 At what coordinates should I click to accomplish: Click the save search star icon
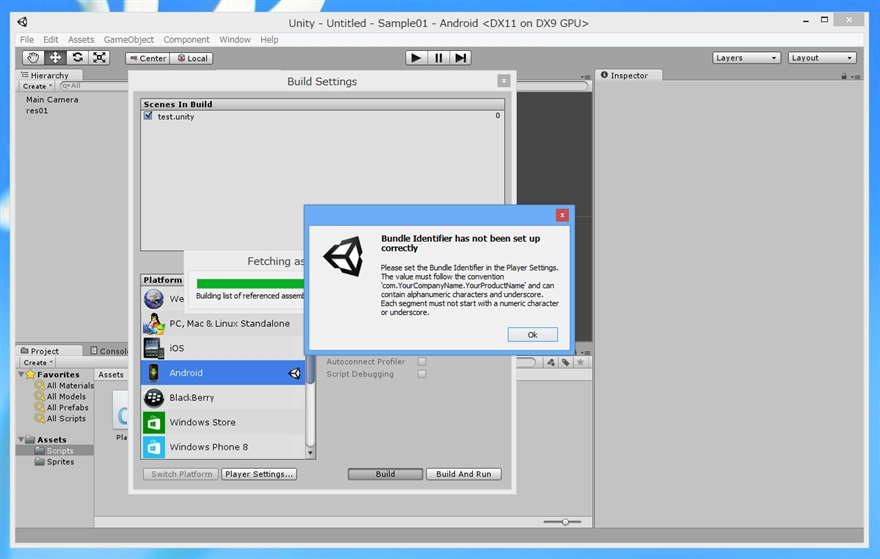(x=580, y=363)
